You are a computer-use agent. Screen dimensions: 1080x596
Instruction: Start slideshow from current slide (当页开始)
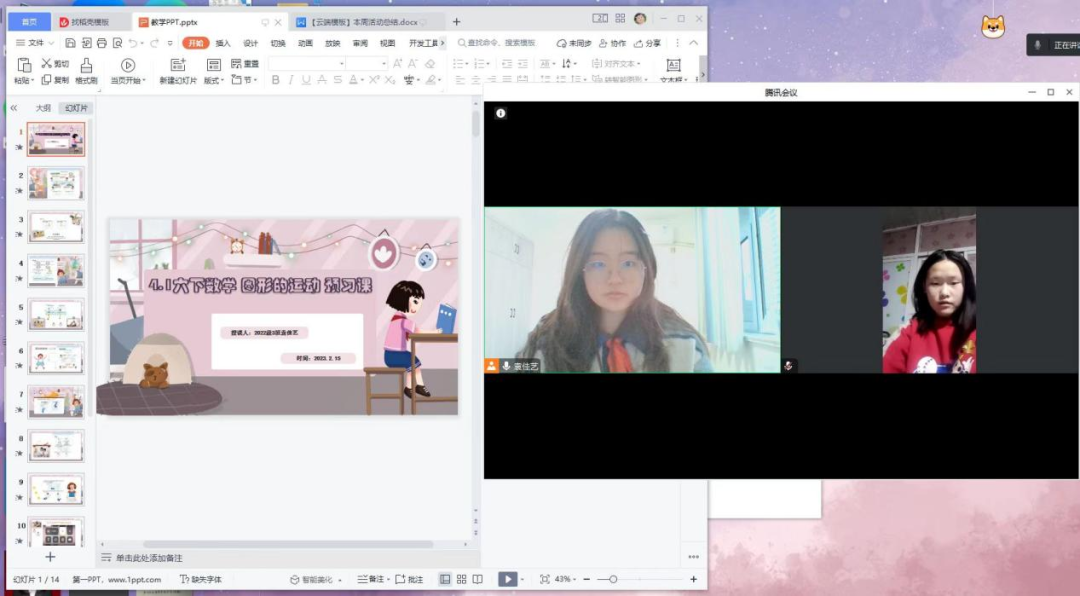(x=128, y=65)
